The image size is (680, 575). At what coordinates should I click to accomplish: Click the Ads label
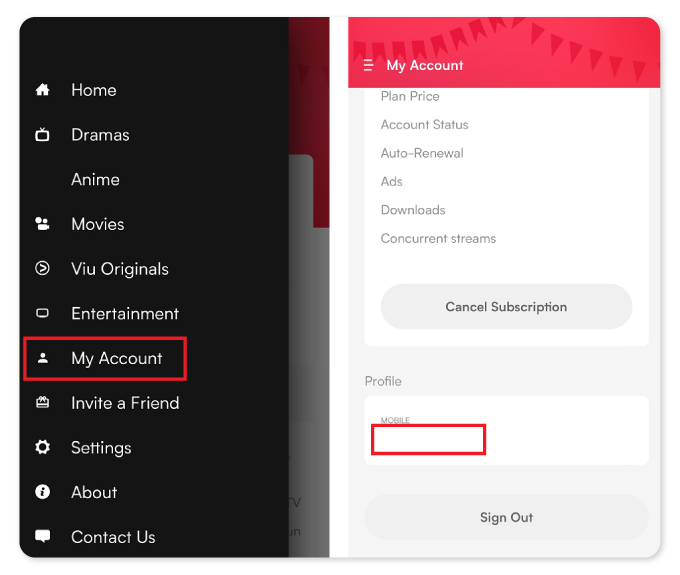coord(392,181)
